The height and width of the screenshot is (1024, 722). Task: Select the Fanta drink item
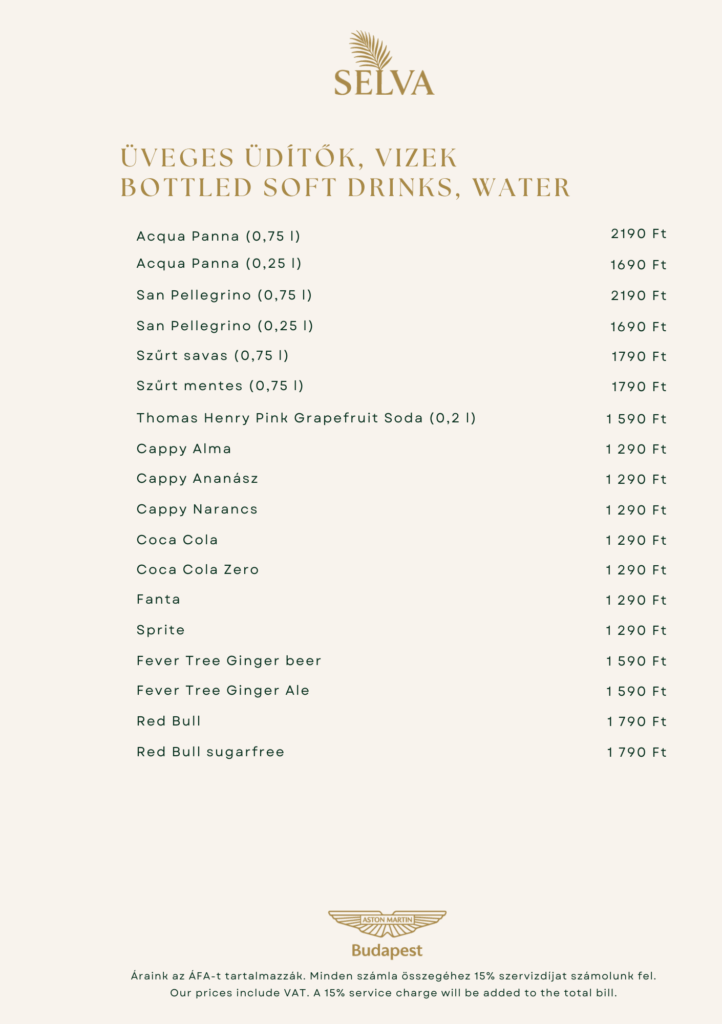coord(159,600)
